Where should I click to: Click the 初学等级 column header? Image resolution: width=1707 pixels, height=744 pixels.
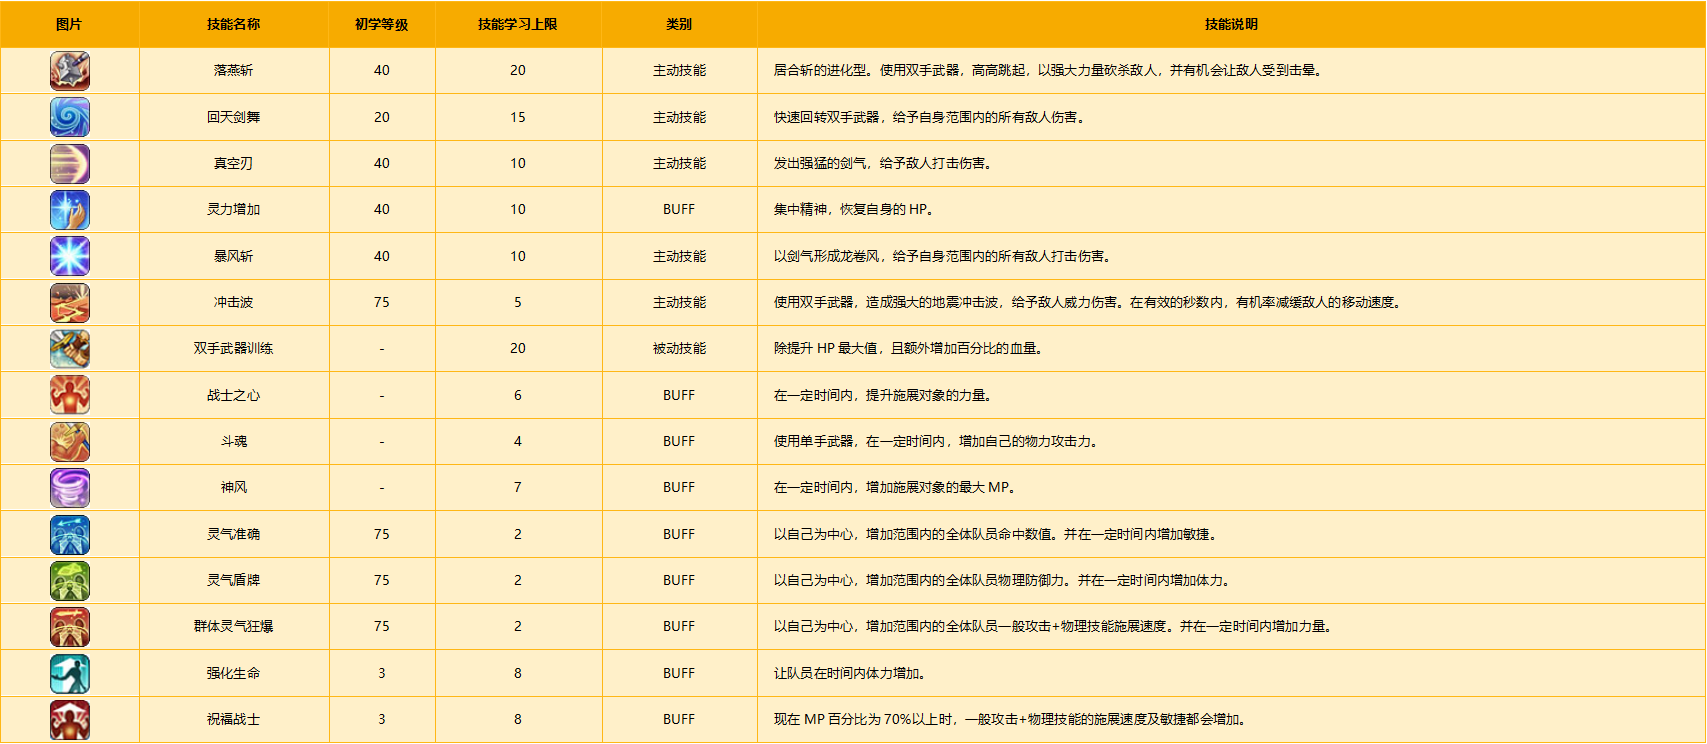point(381,24)
